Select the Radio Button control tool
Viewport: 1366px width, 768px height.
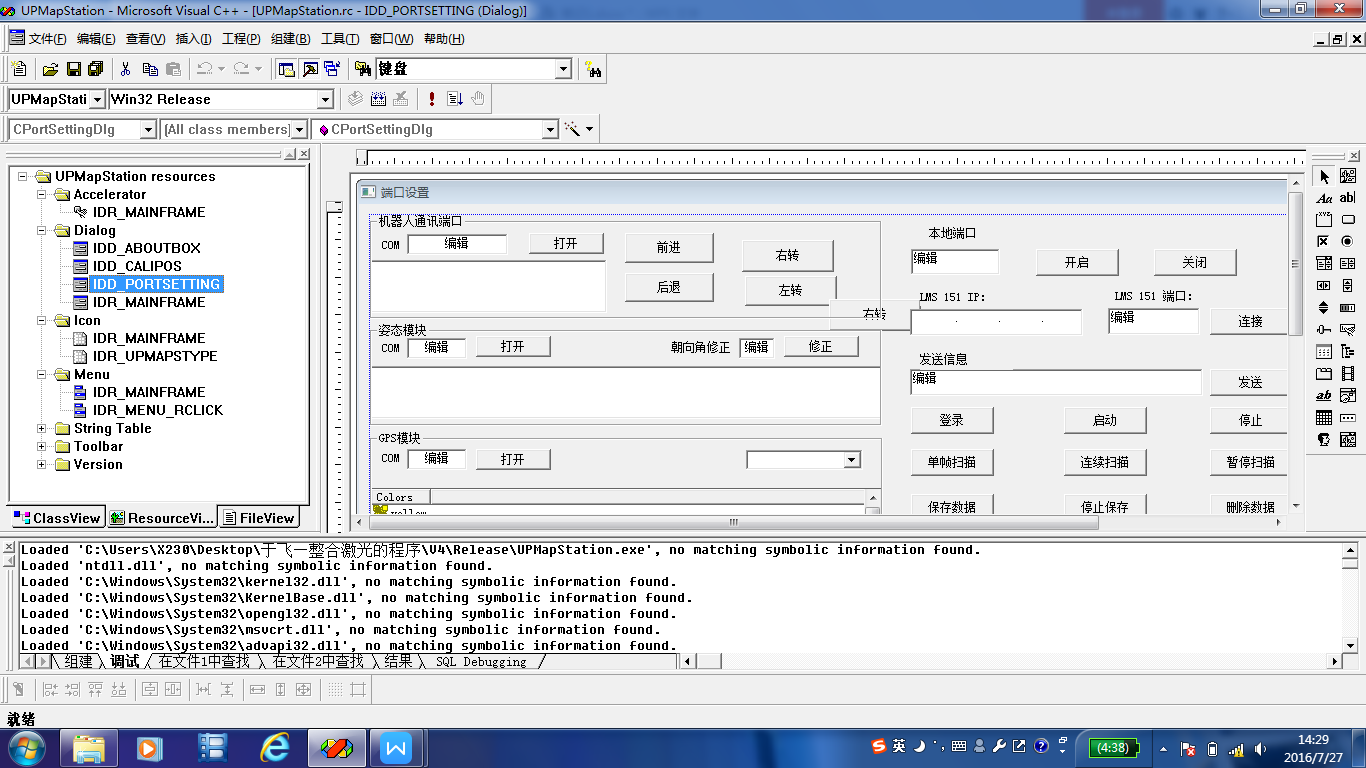(1347, 242)
